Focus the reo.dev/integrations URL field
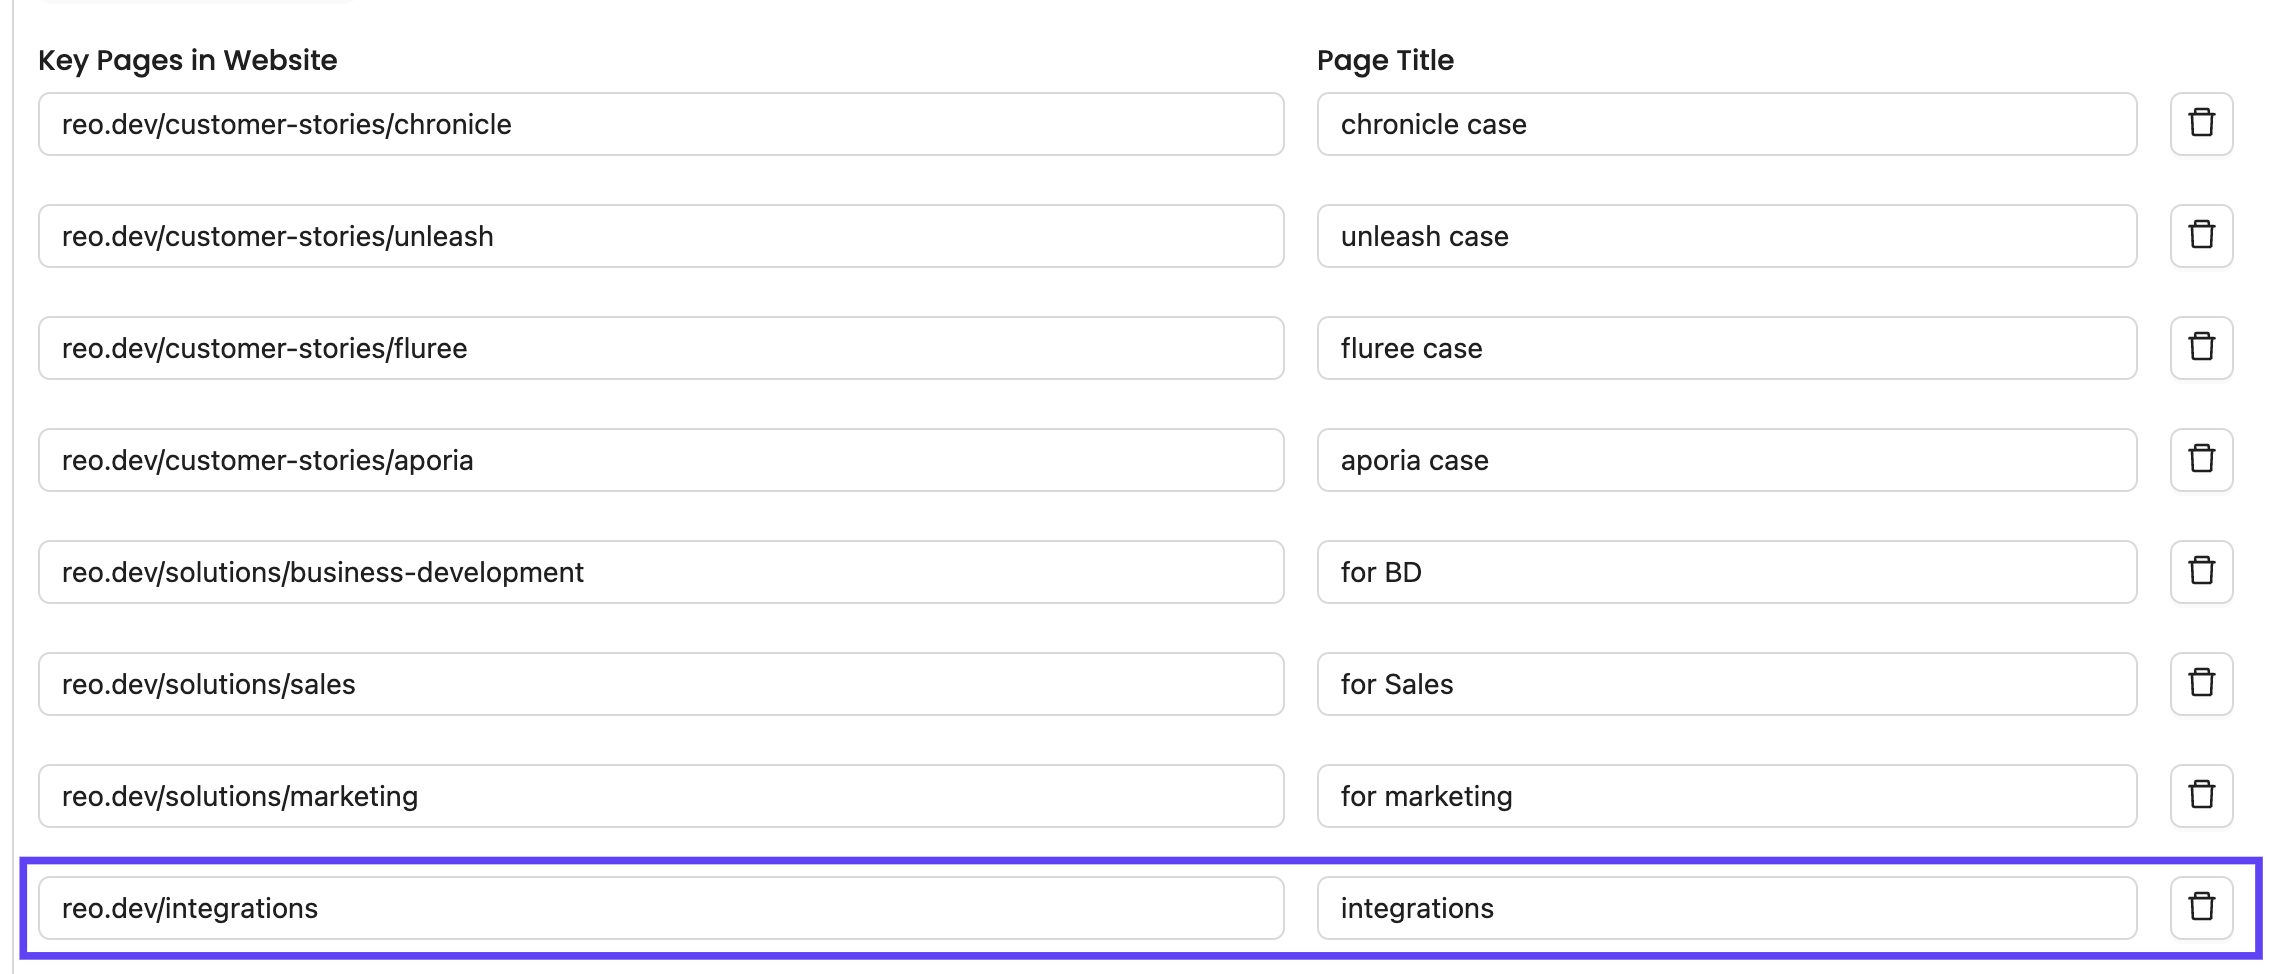This screenshot has height=974, width=2296. 660,908
